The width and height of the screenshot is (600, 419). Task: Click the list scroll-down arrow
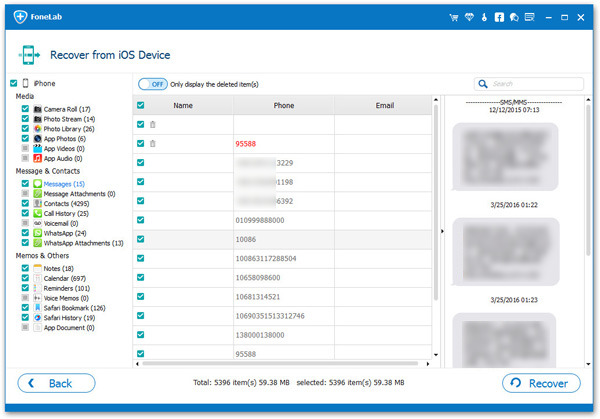(x=436, y=355)
